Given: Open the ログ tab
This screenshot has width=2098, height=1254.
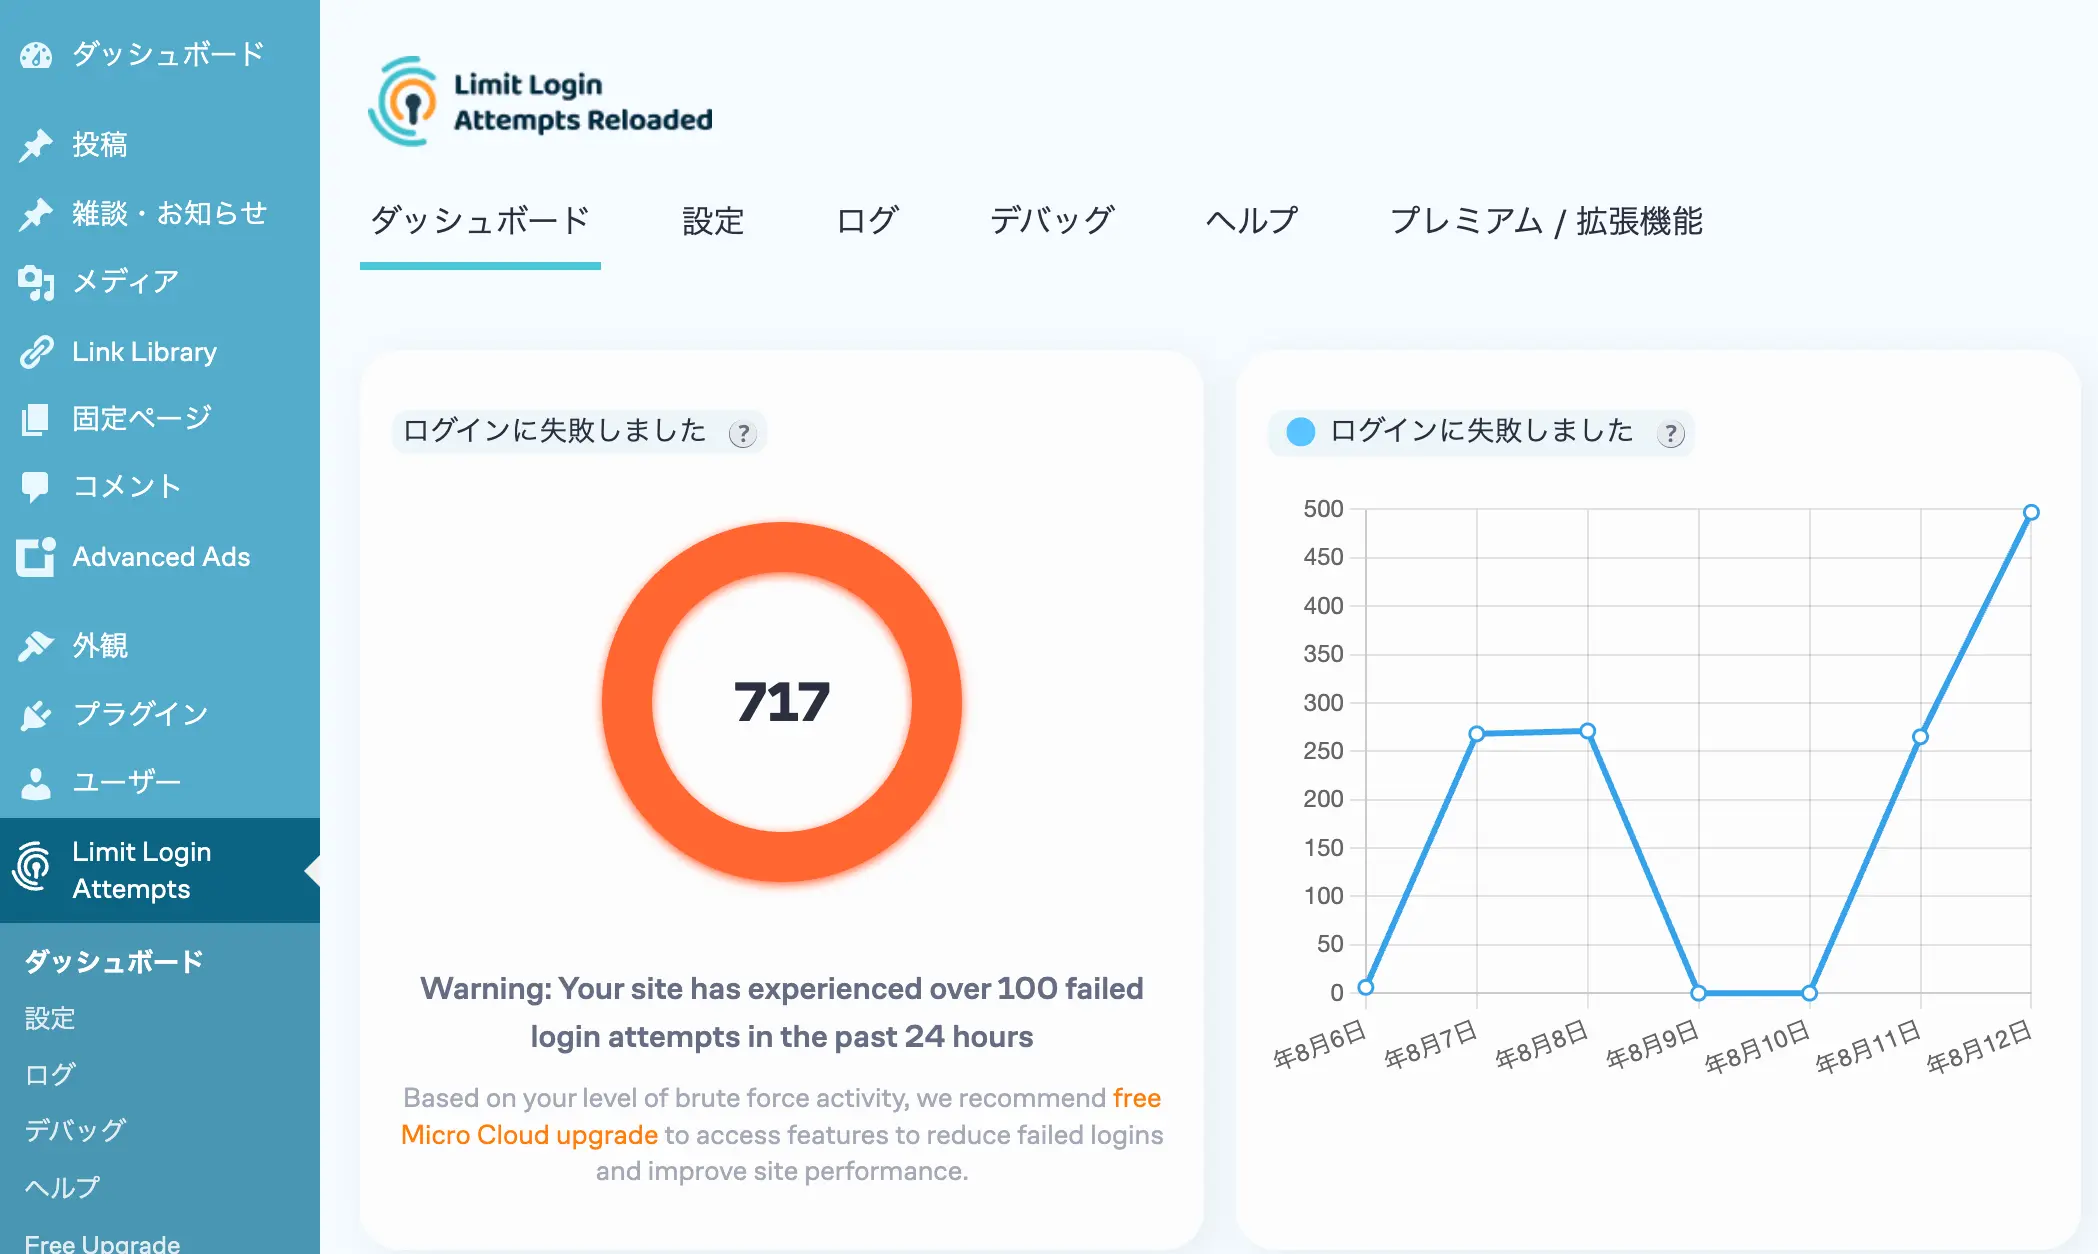Looking at the screenshot, I should [867, 221].
